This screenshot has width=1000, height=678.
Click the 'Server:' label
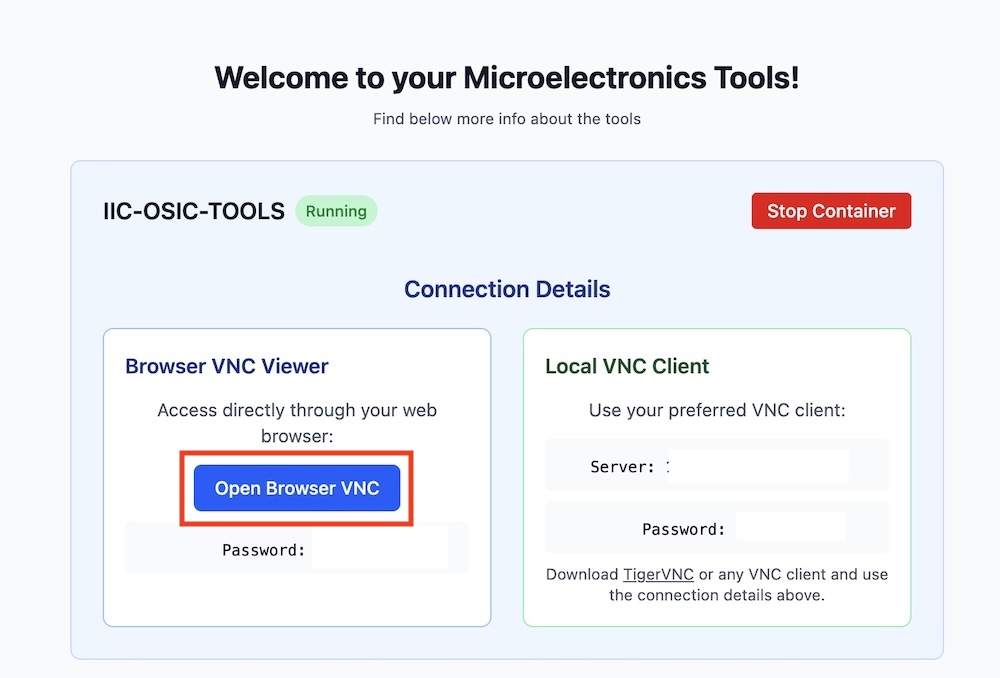(x=623, y=467)
